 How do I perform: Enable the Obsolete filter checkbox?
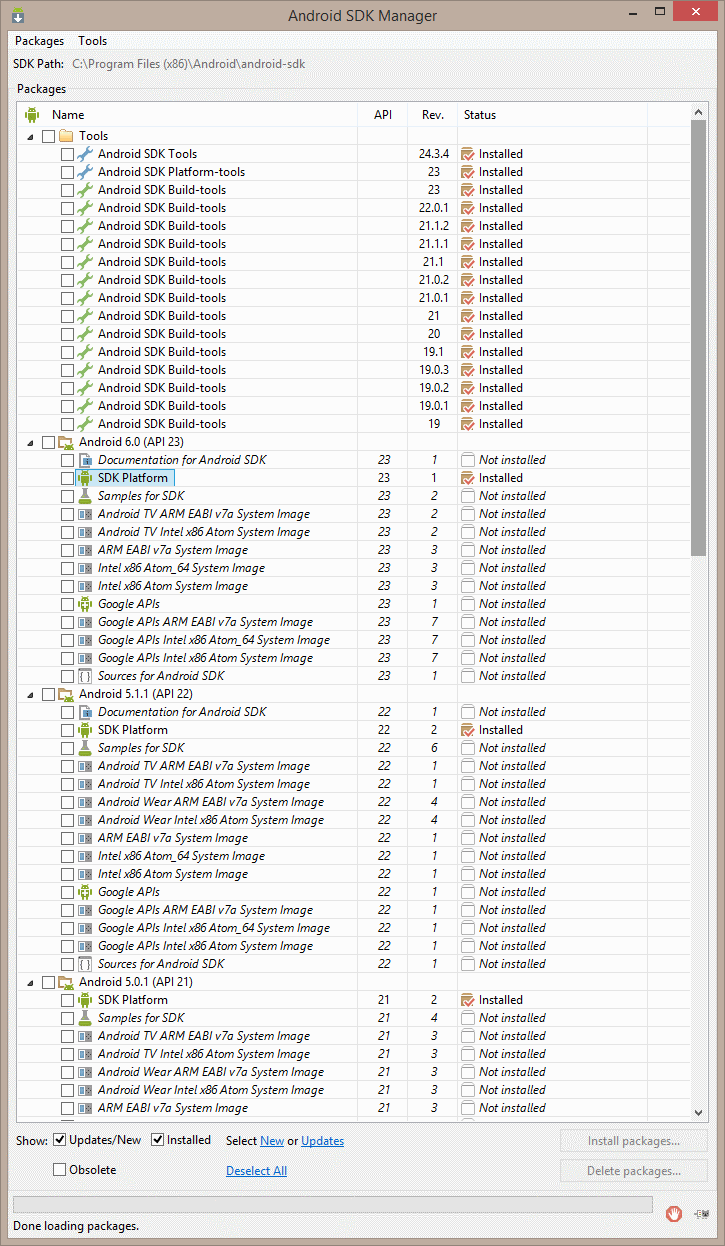tap(60, 1170)
